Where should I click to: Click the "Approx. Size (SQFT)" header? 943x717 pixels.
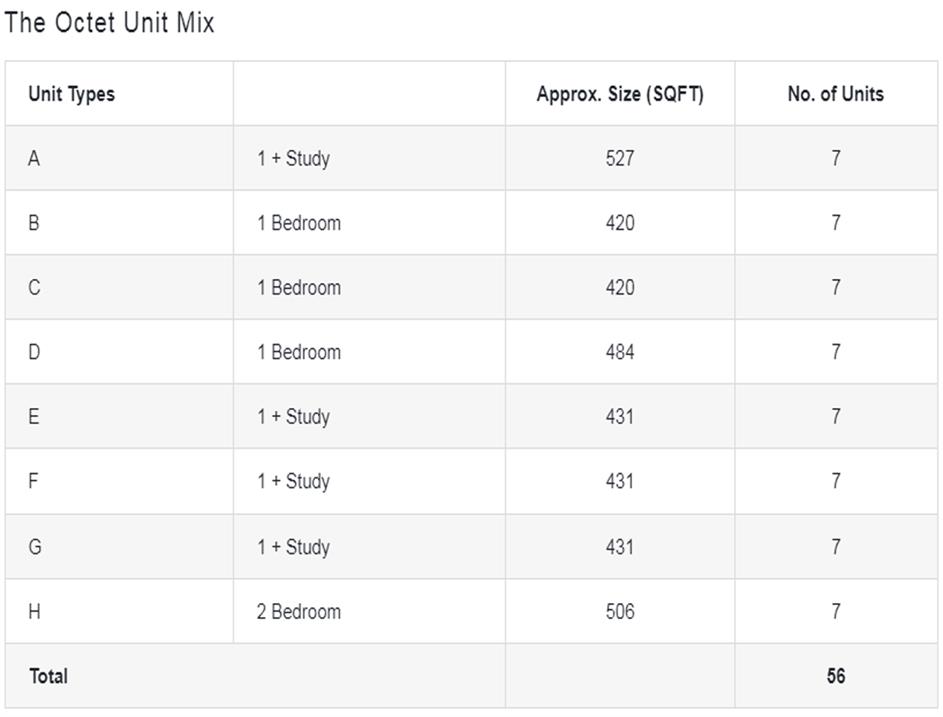(x=620, y=94)
